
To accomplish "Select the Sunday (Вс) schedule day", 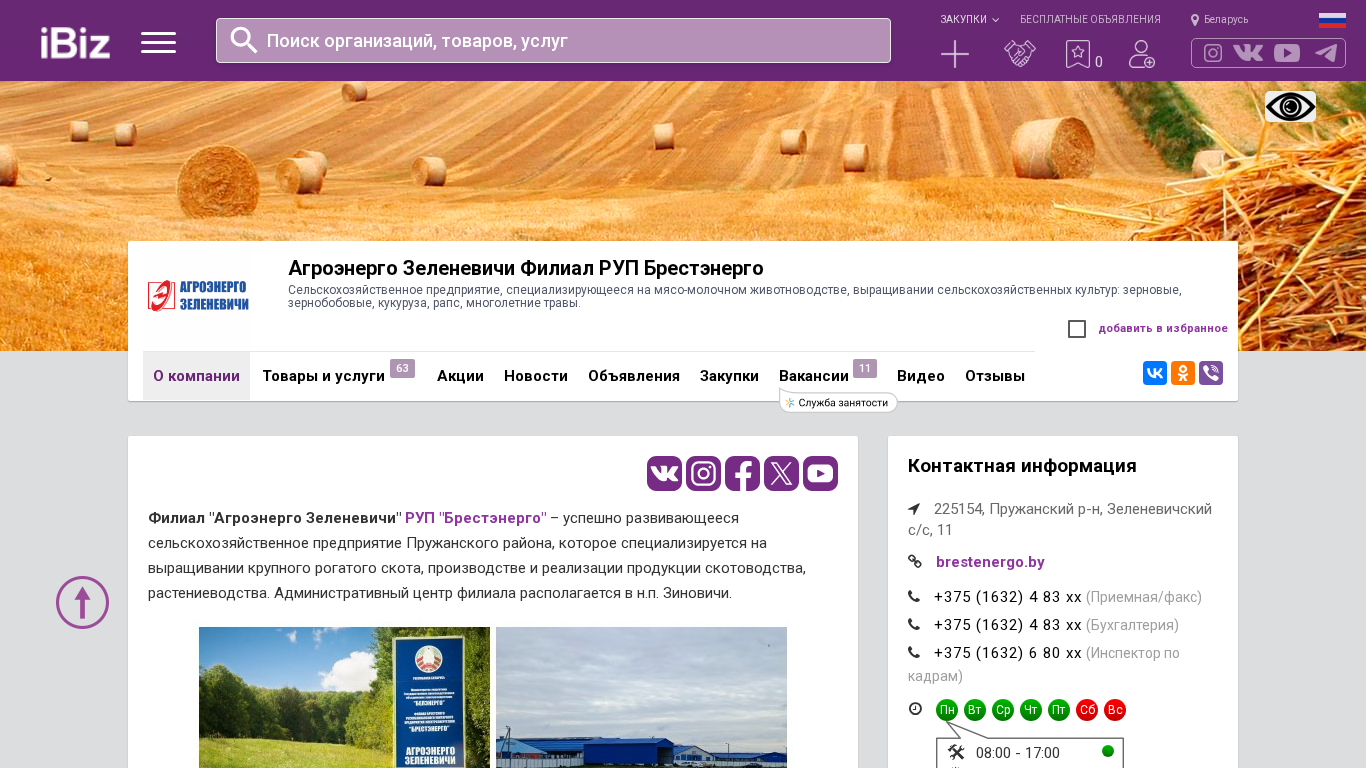I will 1115,710.
